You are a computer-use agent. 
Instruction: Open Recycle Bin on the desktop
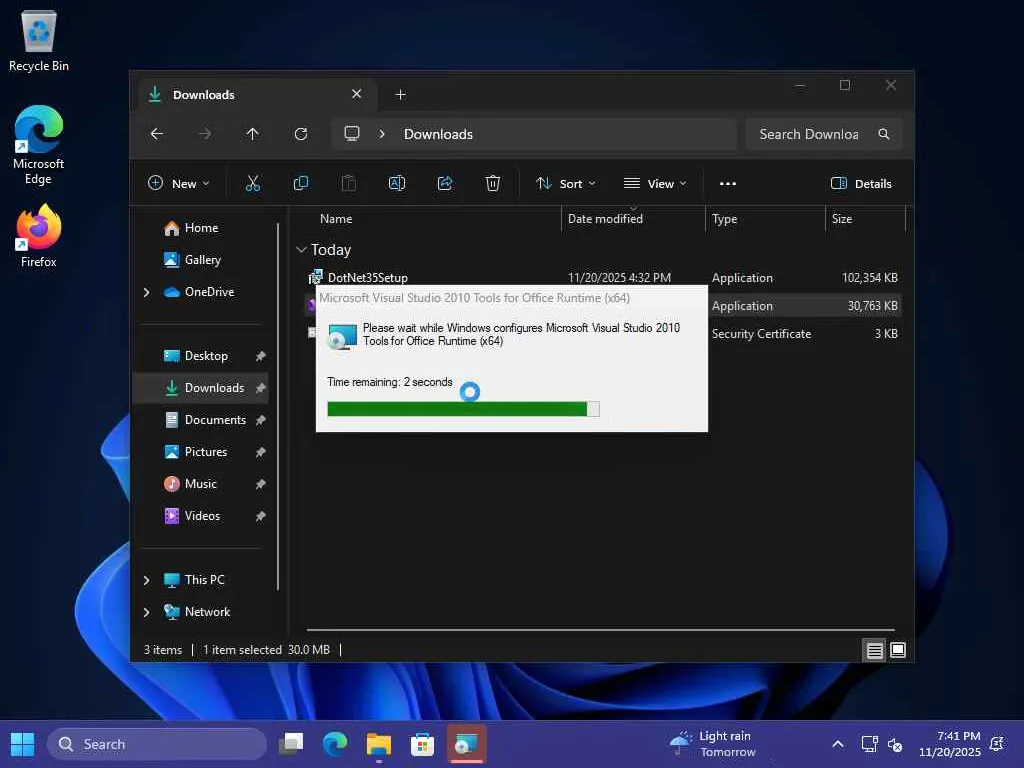[39, 41]
